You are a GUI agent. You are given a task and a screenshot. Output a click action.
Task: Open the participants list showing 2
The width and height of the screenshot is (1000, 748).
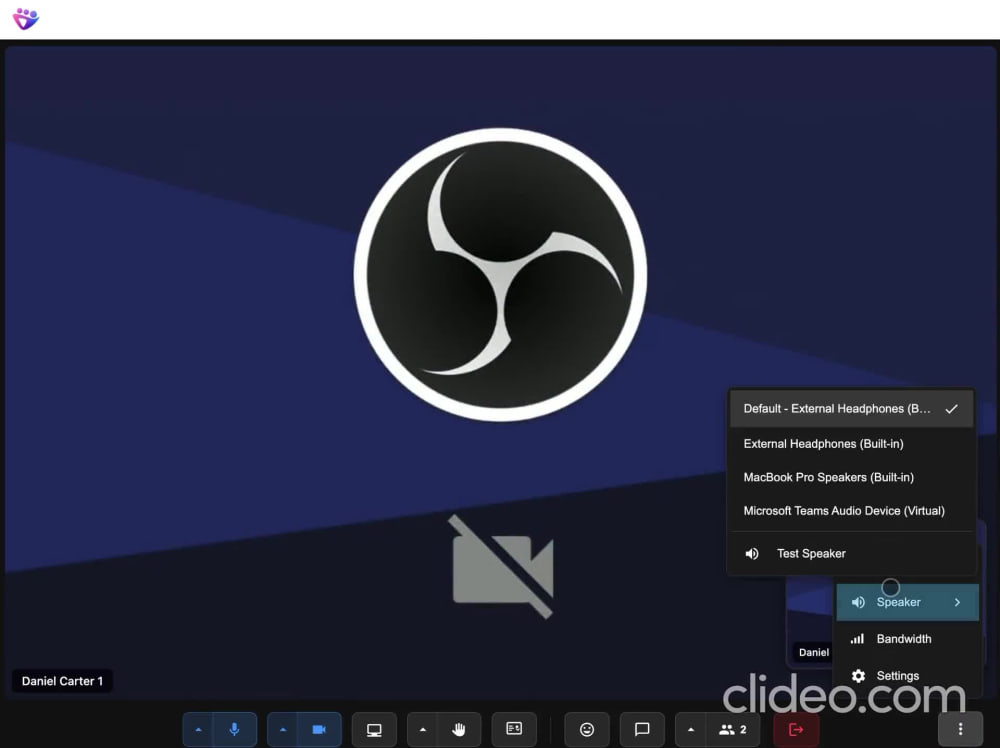pyautogui.click(x=733, y=730)
